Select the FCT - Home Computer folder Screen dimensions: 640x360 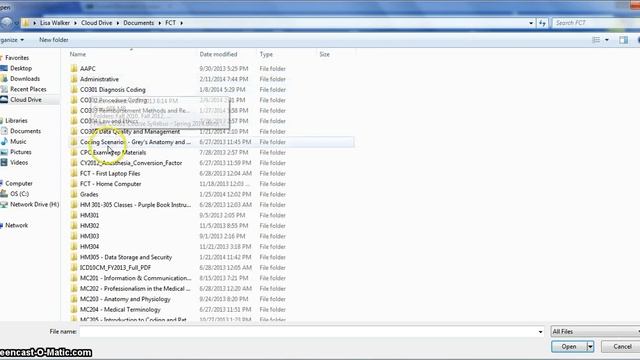[111, 184]
